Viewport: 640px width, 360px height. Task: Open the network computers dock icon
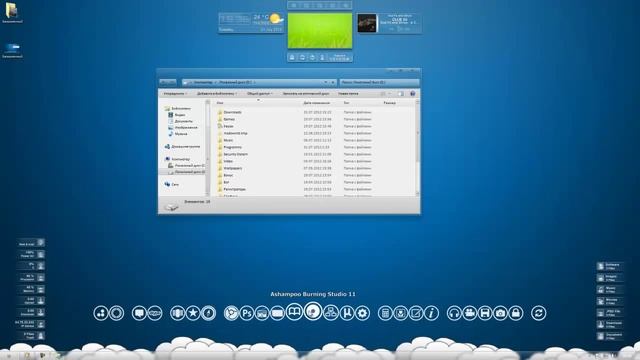(x=331, y=313)
